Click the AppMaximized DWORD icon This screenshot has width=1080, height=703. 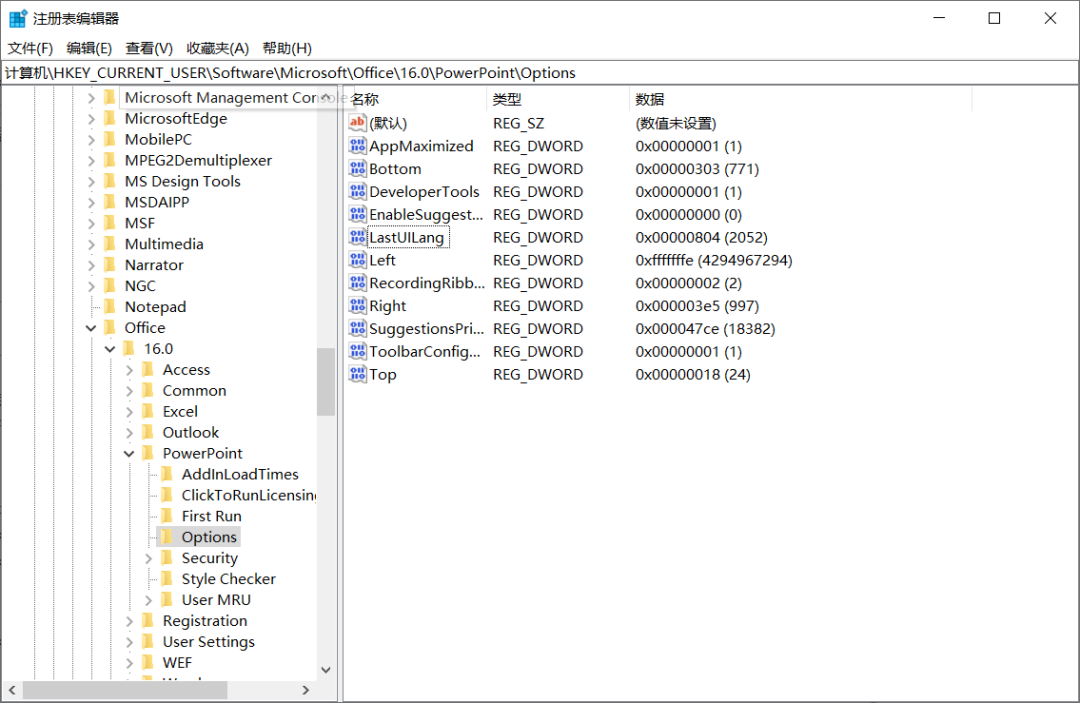(x=357, y=145)
